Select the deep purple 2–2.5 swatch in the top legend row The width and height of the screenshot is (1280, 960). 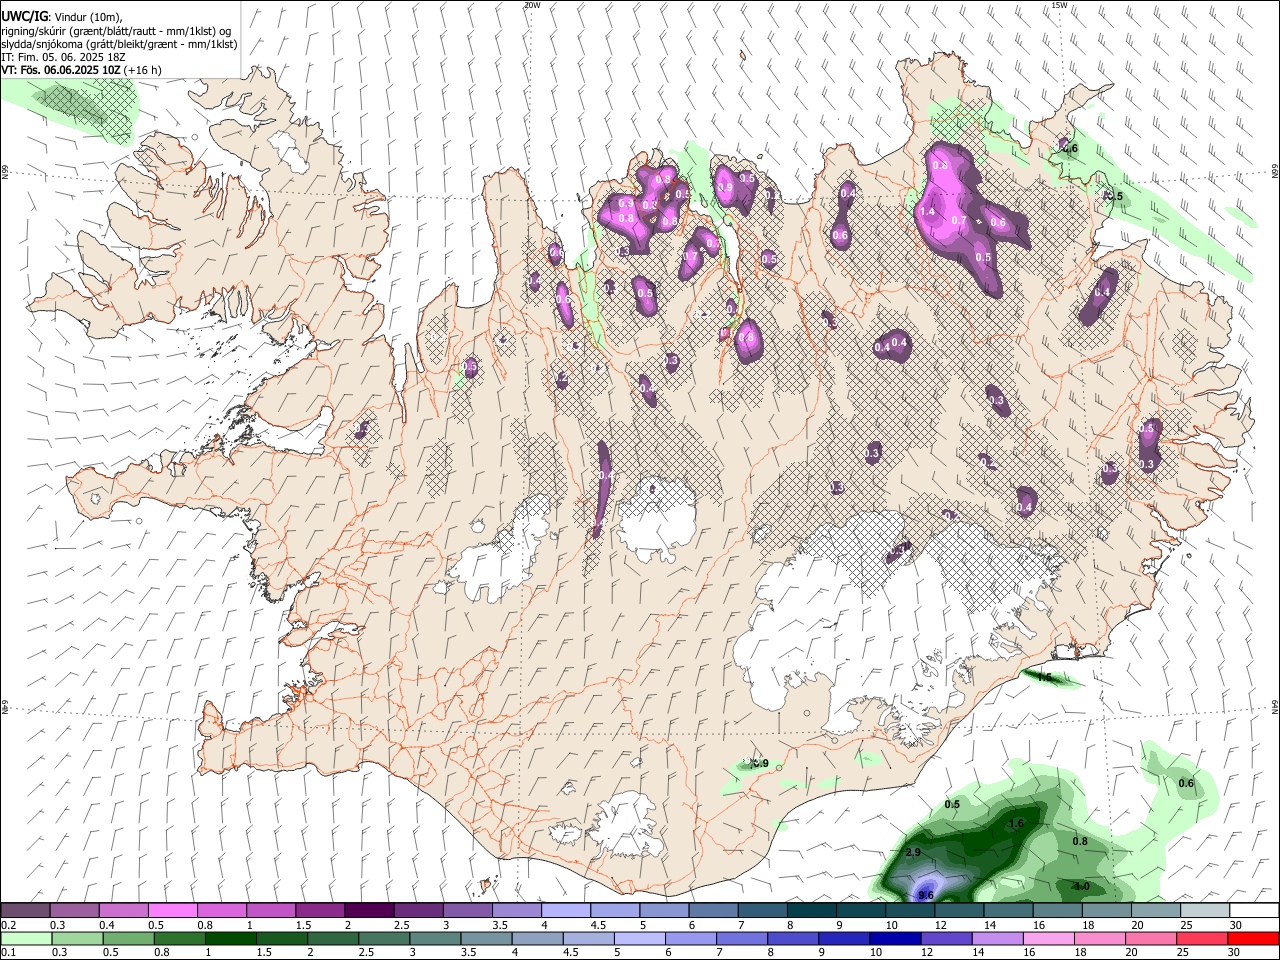pyautogui.click(x=368, y=910)
